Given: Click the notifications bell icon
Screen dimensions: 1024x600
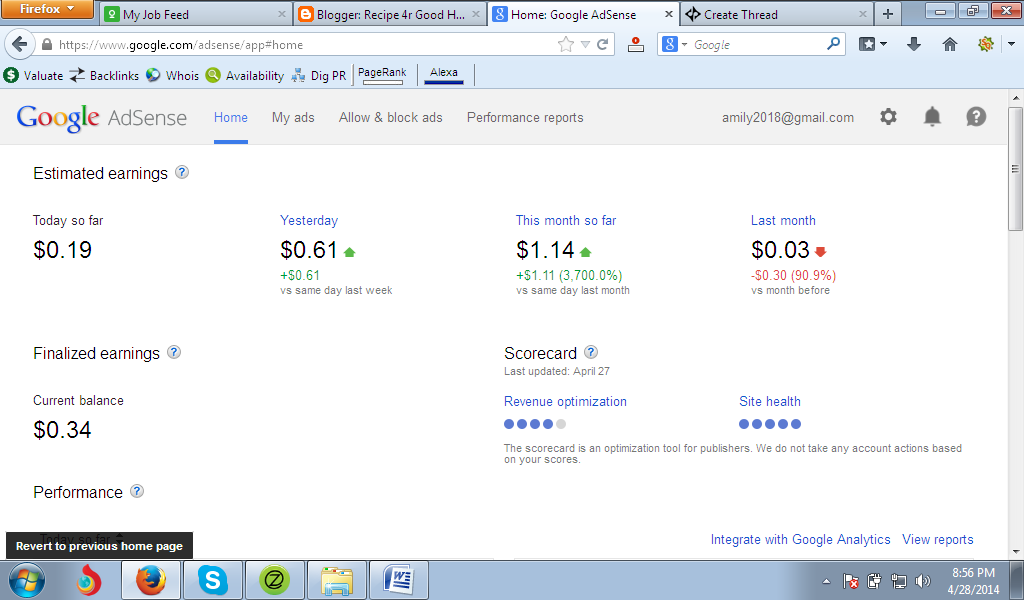Looking at the screenshot, I should [x=932, y=117].
